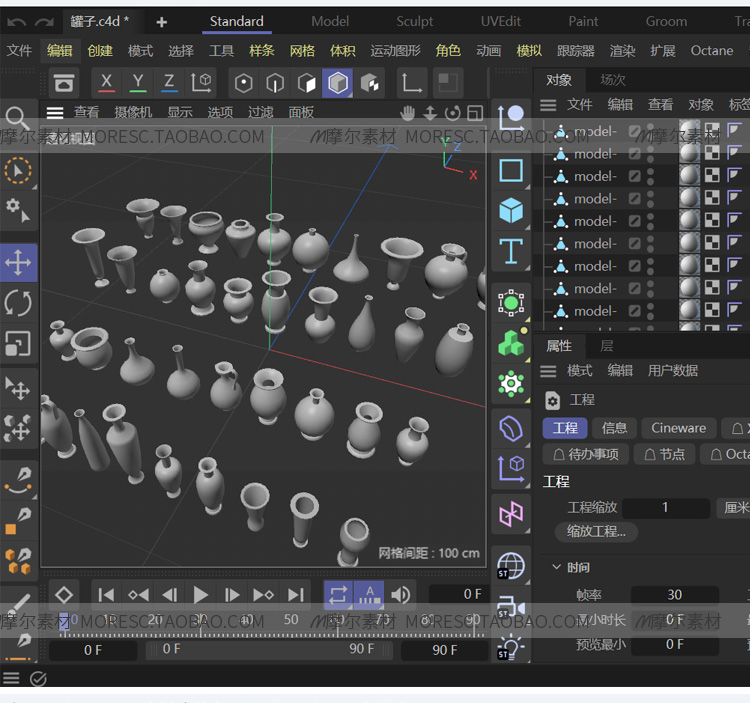This screenshot has width=750, height=703.
Task: Open the asset browser box icon
Action: pos(64,83)
